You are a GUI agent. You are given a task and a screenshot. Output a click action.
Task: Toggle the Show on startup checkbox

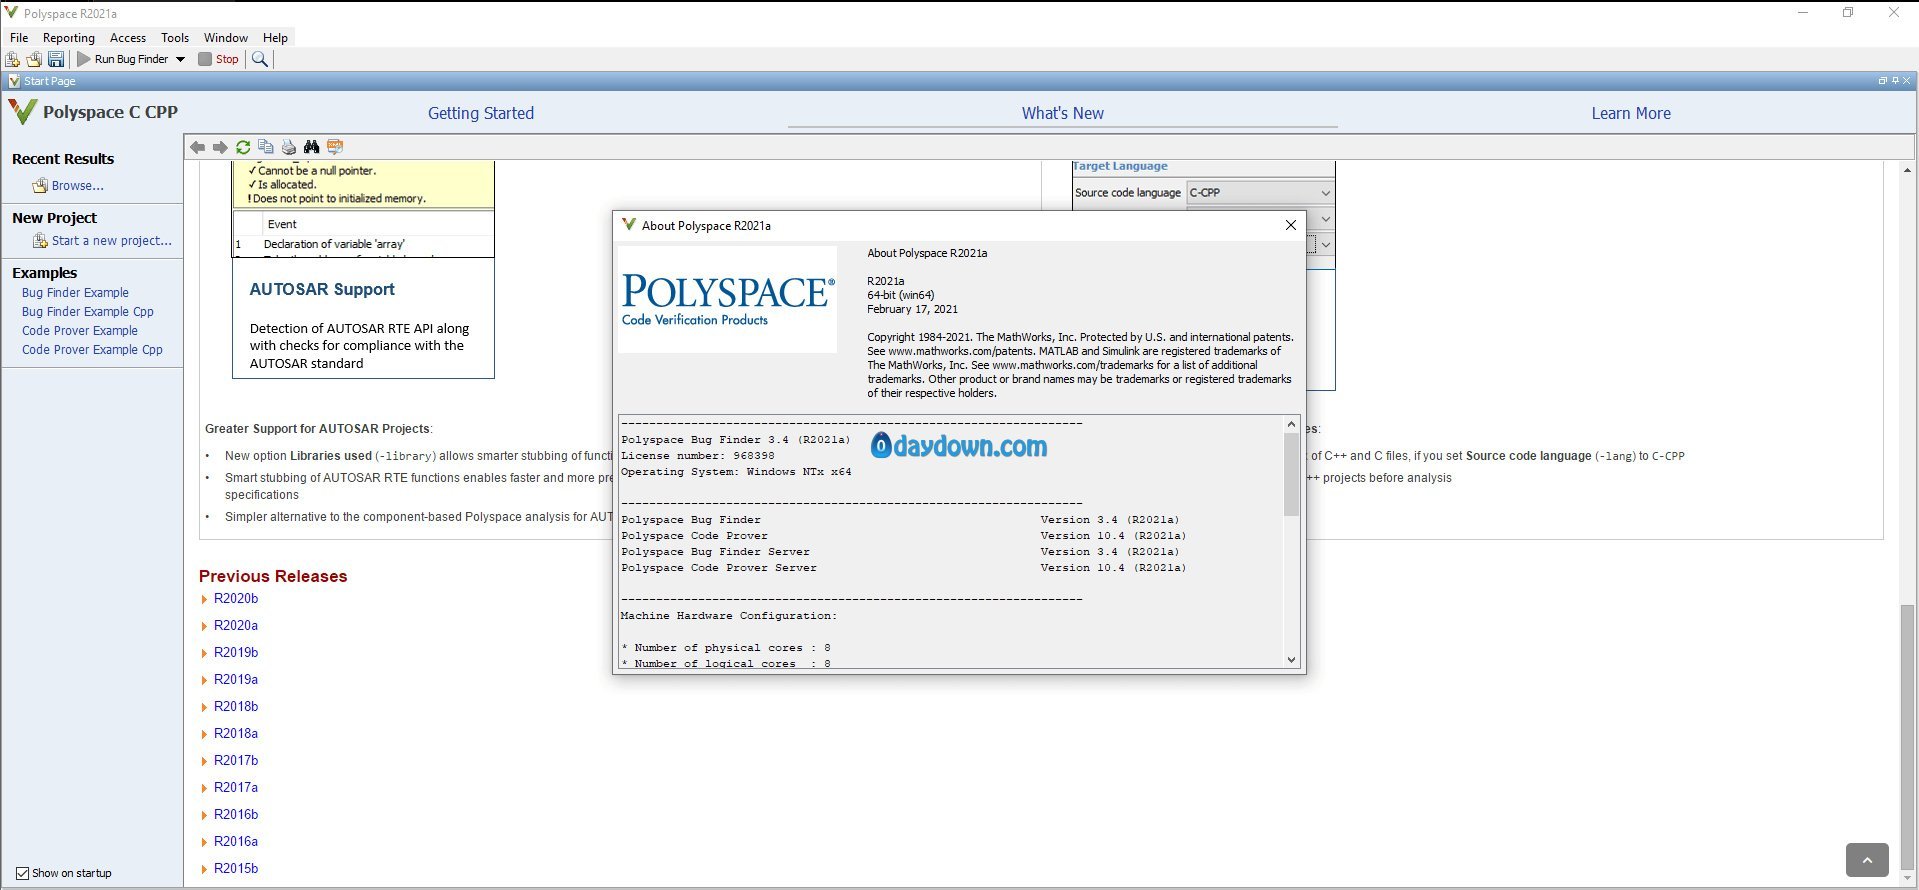tap(22, 873)
